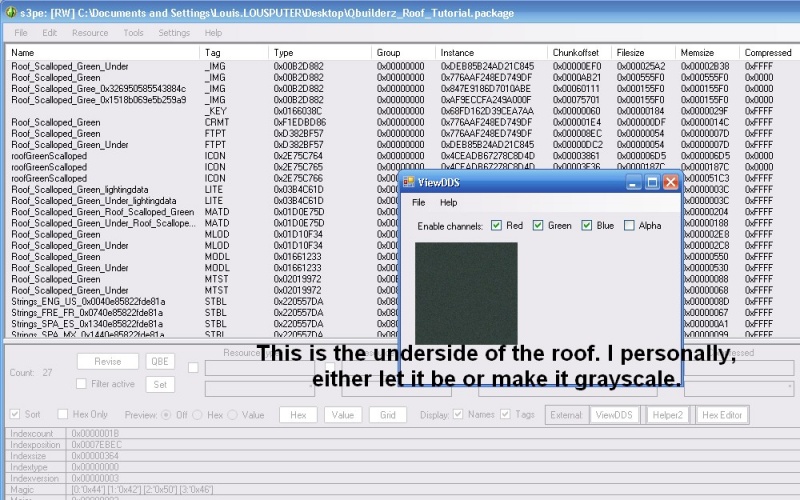Viewport: 800px width, 500px height.
Task: Click the ViewDDS window title bar icon
Action: [408, 183]
